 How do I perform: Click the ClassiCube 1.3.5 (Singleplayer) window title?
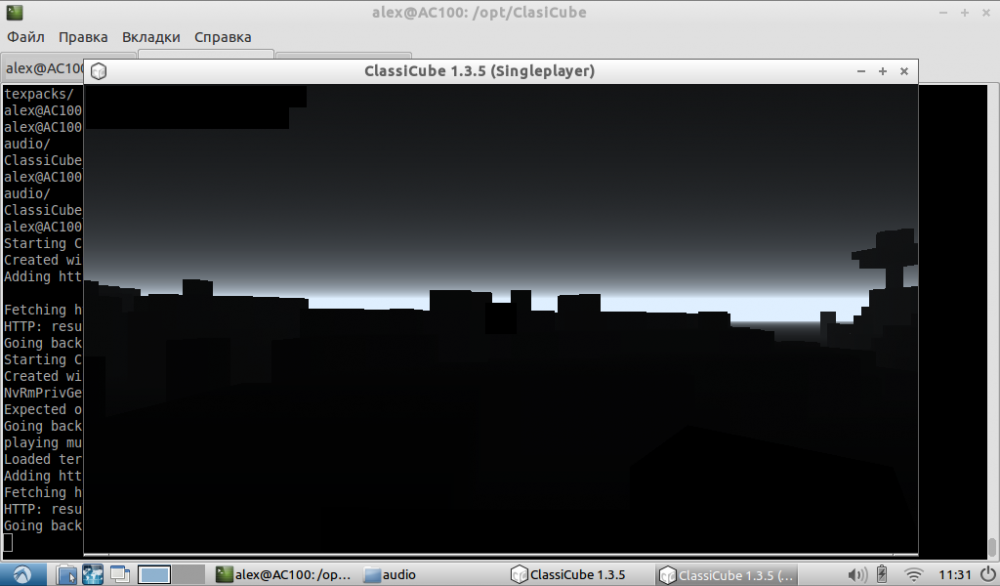pyautogui.click(x=480, y=71)
